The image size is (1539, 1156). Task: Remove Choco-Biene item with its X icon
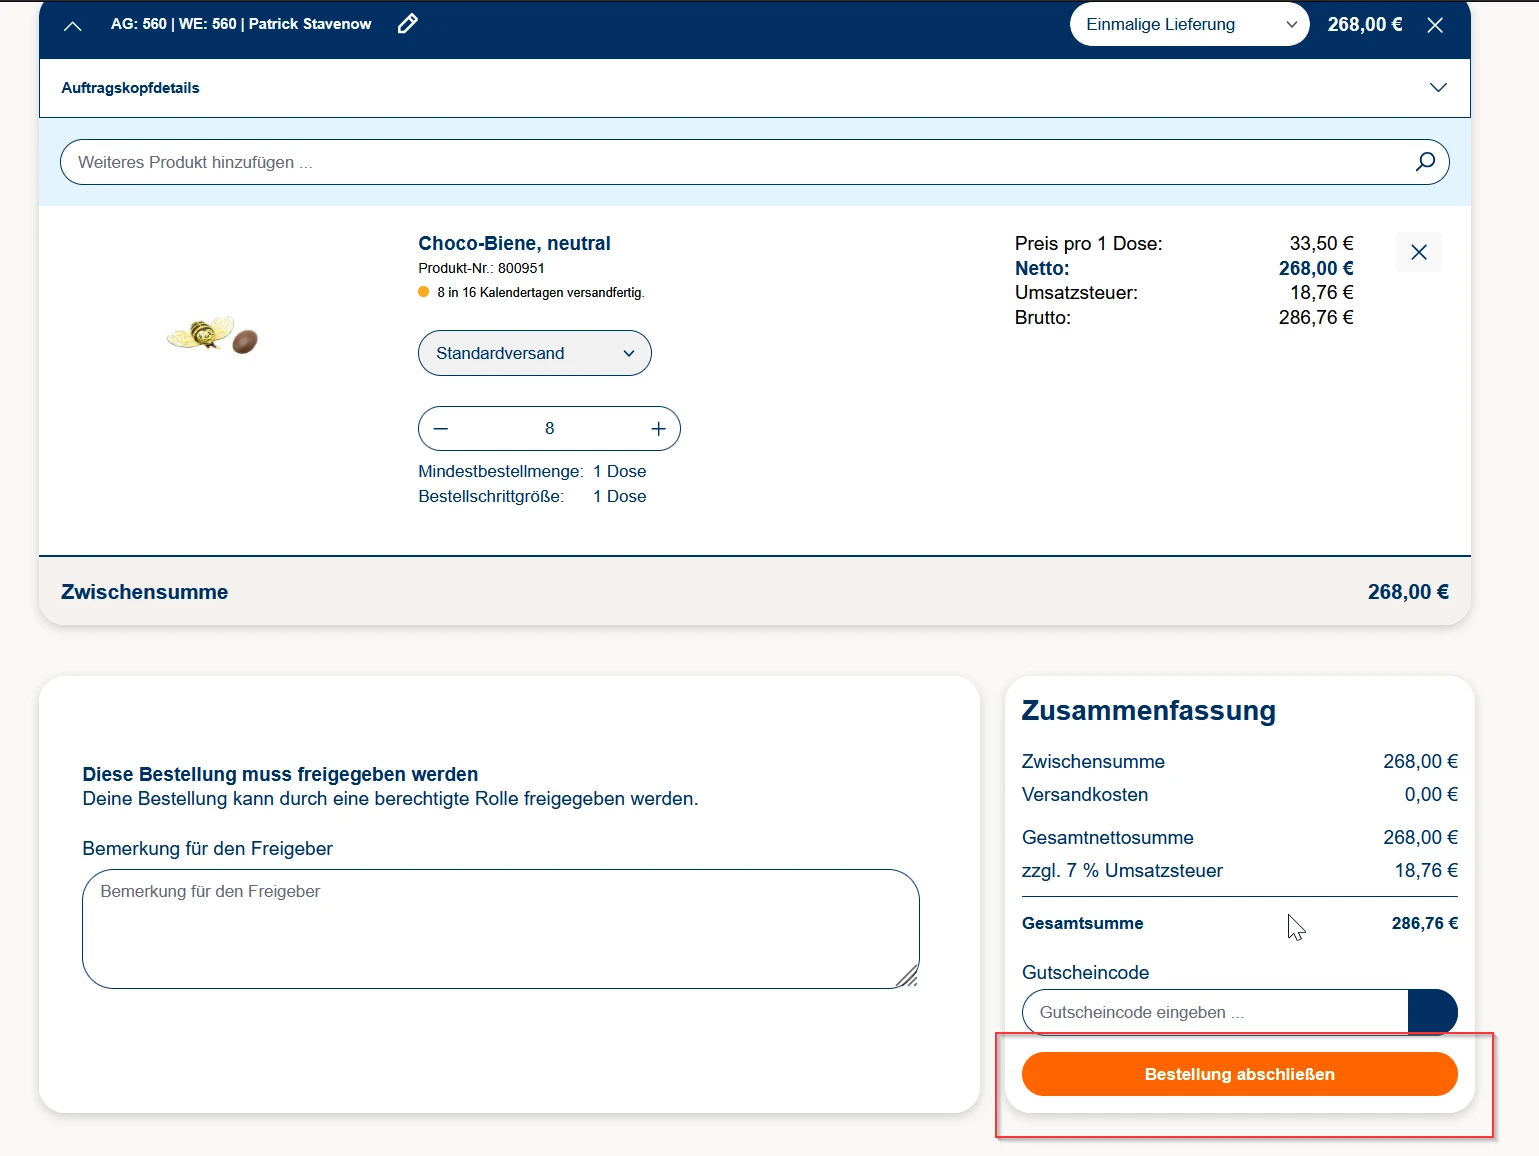coord(1418,253)
